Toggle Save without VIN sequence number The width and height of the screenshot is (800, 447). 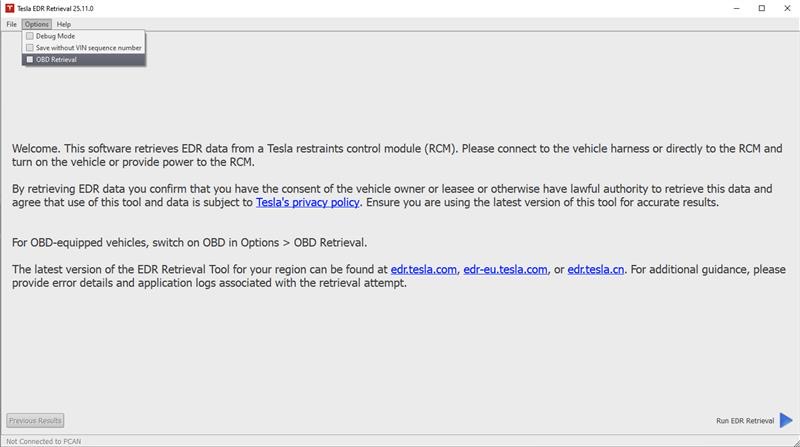click(30, 48)
